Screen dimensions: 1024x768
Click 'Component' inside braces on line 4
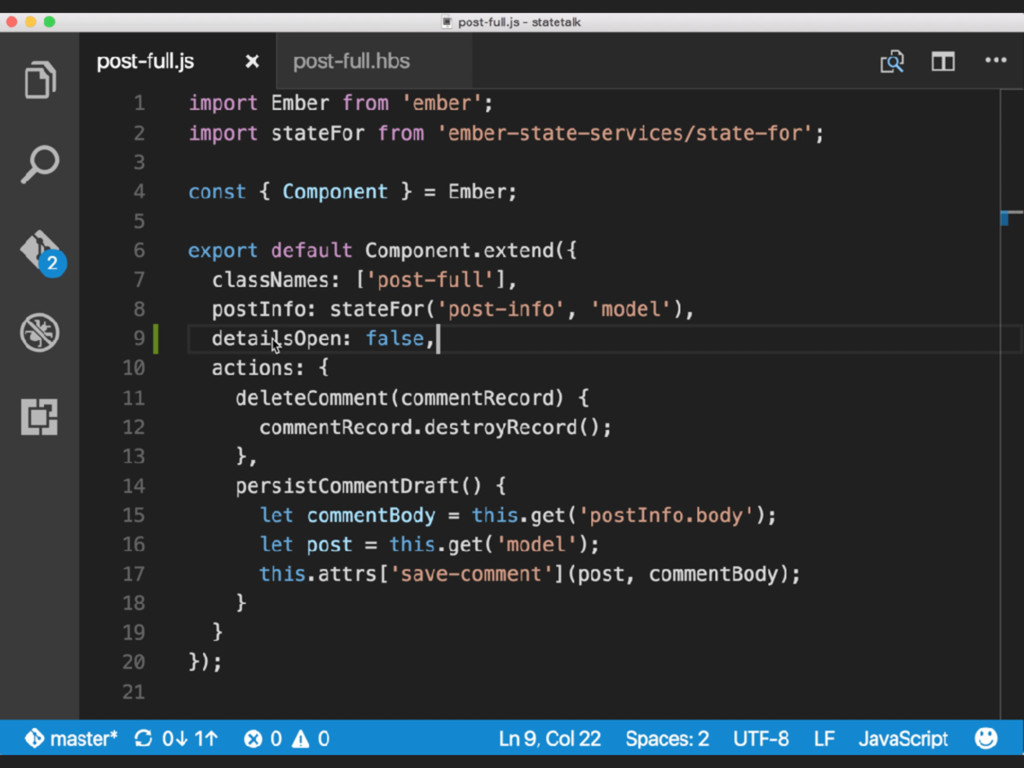(x=335, y=192)
